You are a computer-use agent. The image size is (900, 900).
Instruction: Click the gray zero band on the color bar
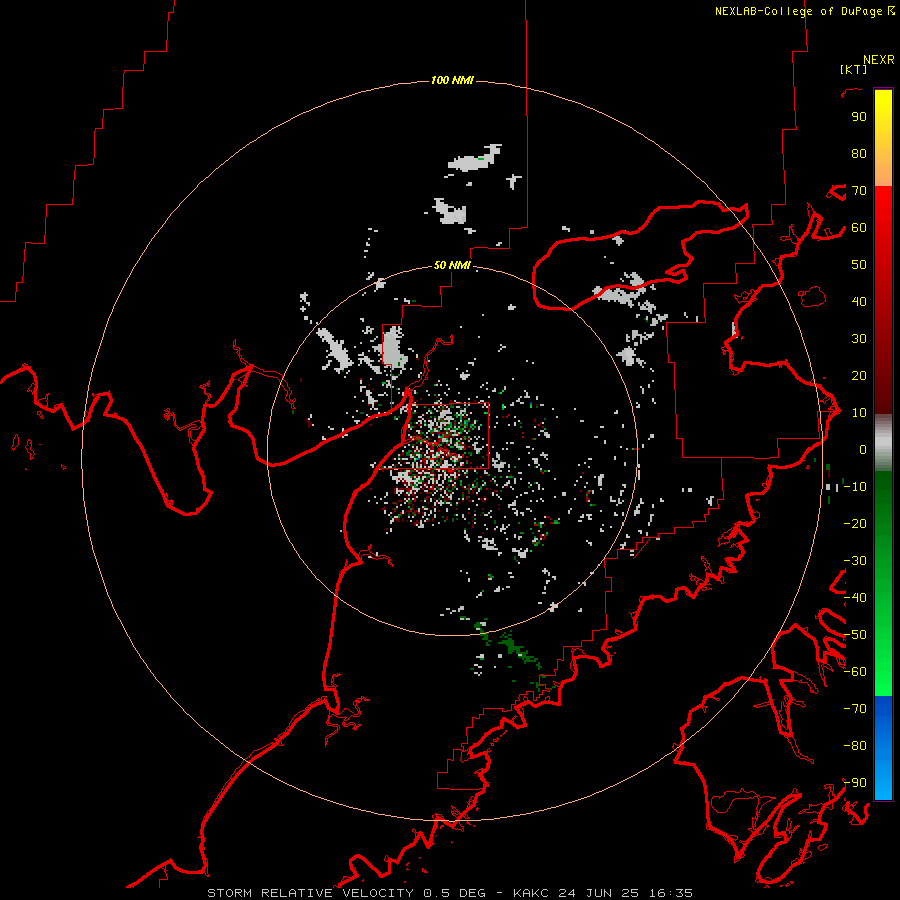click(883, 443)
